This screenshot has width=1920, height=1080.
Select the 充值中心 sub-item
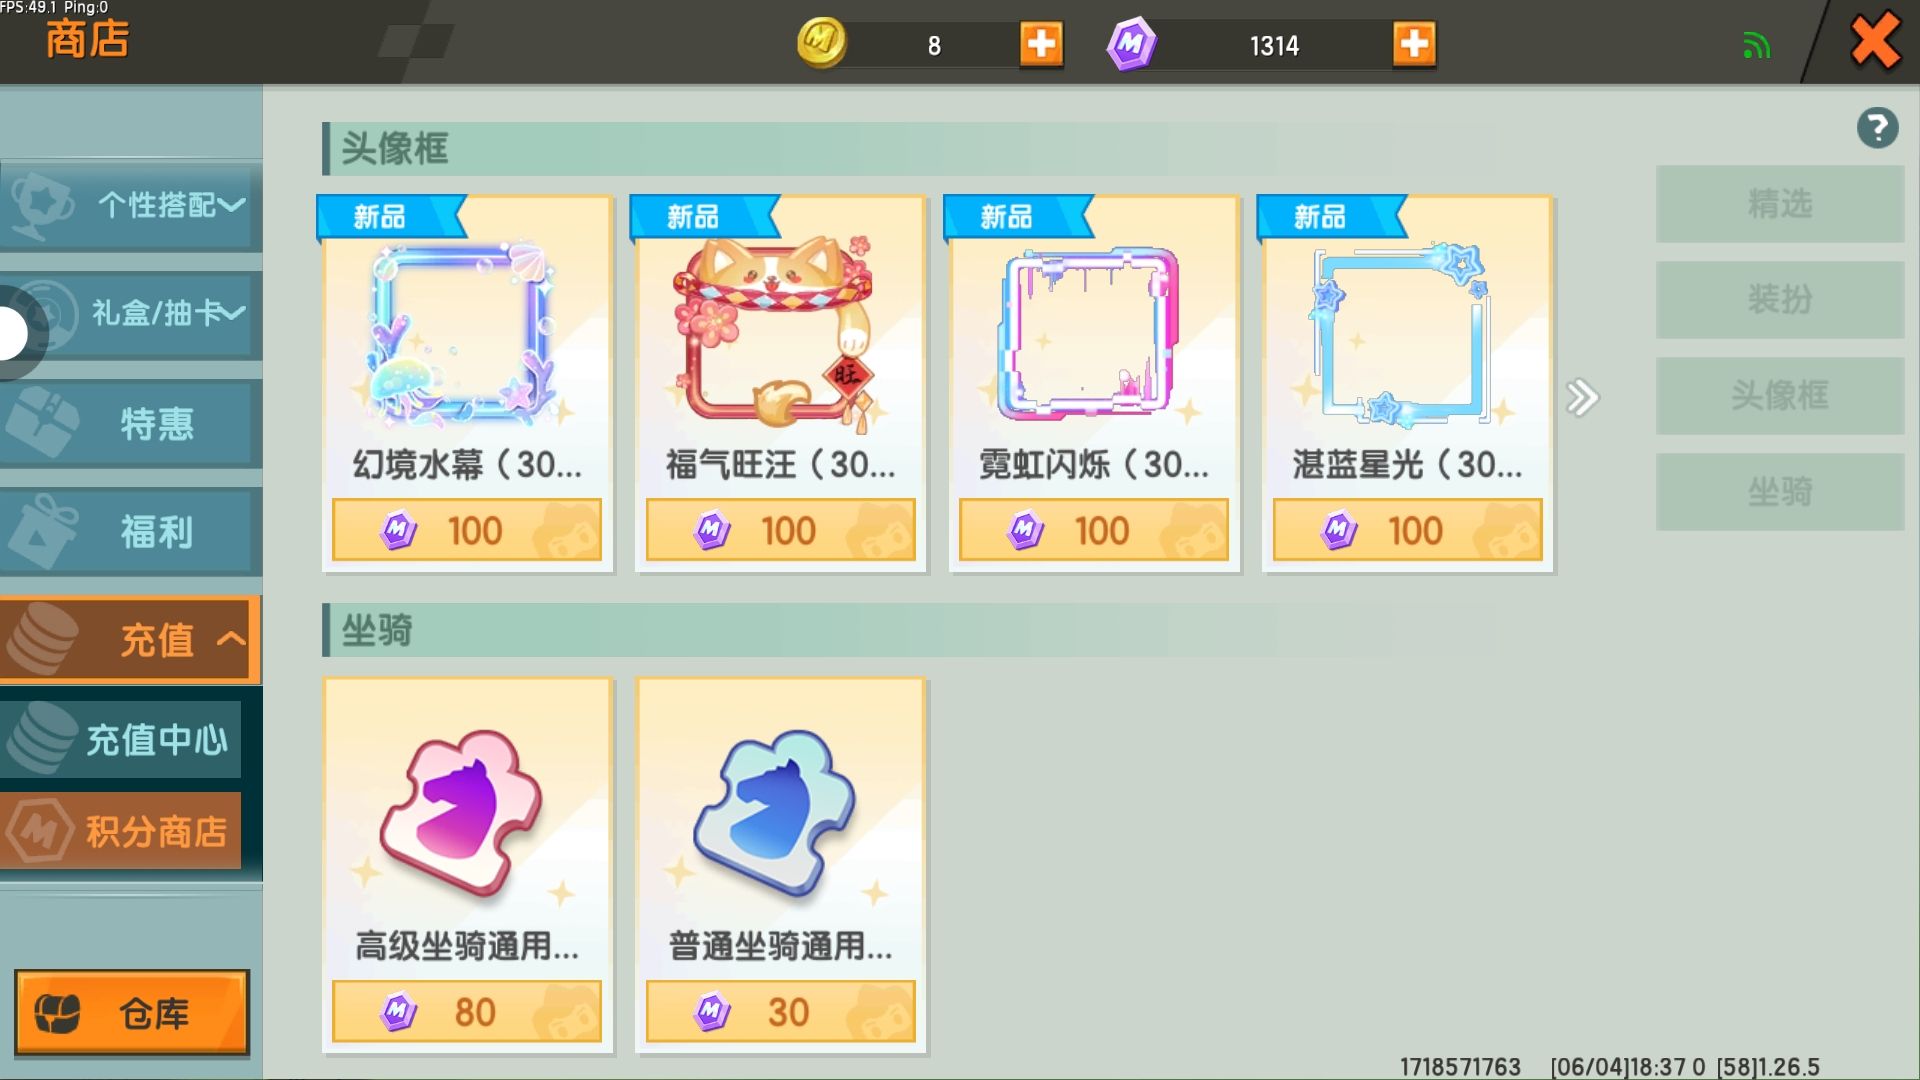point(121,740)
